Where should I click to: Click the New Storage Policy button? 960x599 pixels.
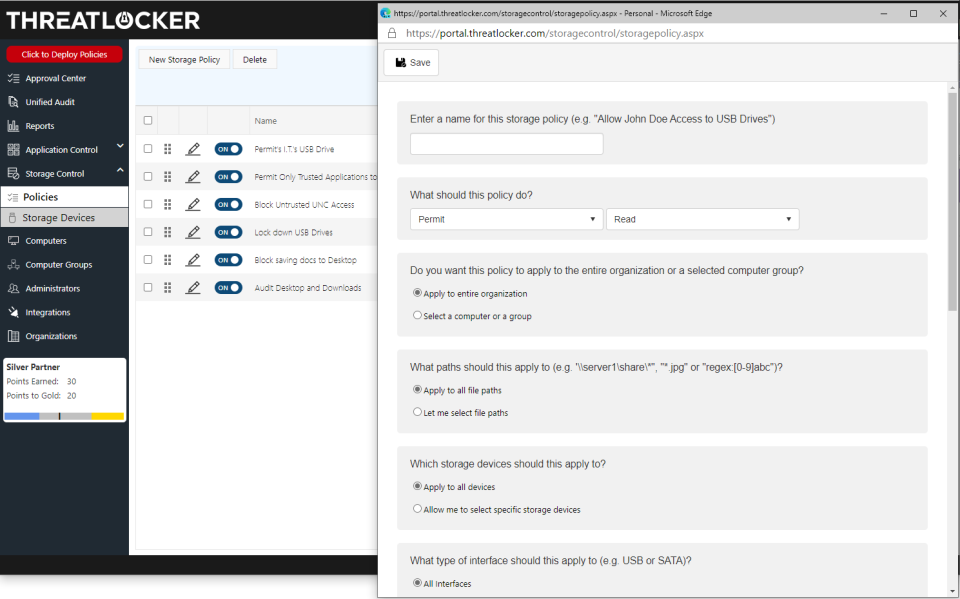point(184,59)
